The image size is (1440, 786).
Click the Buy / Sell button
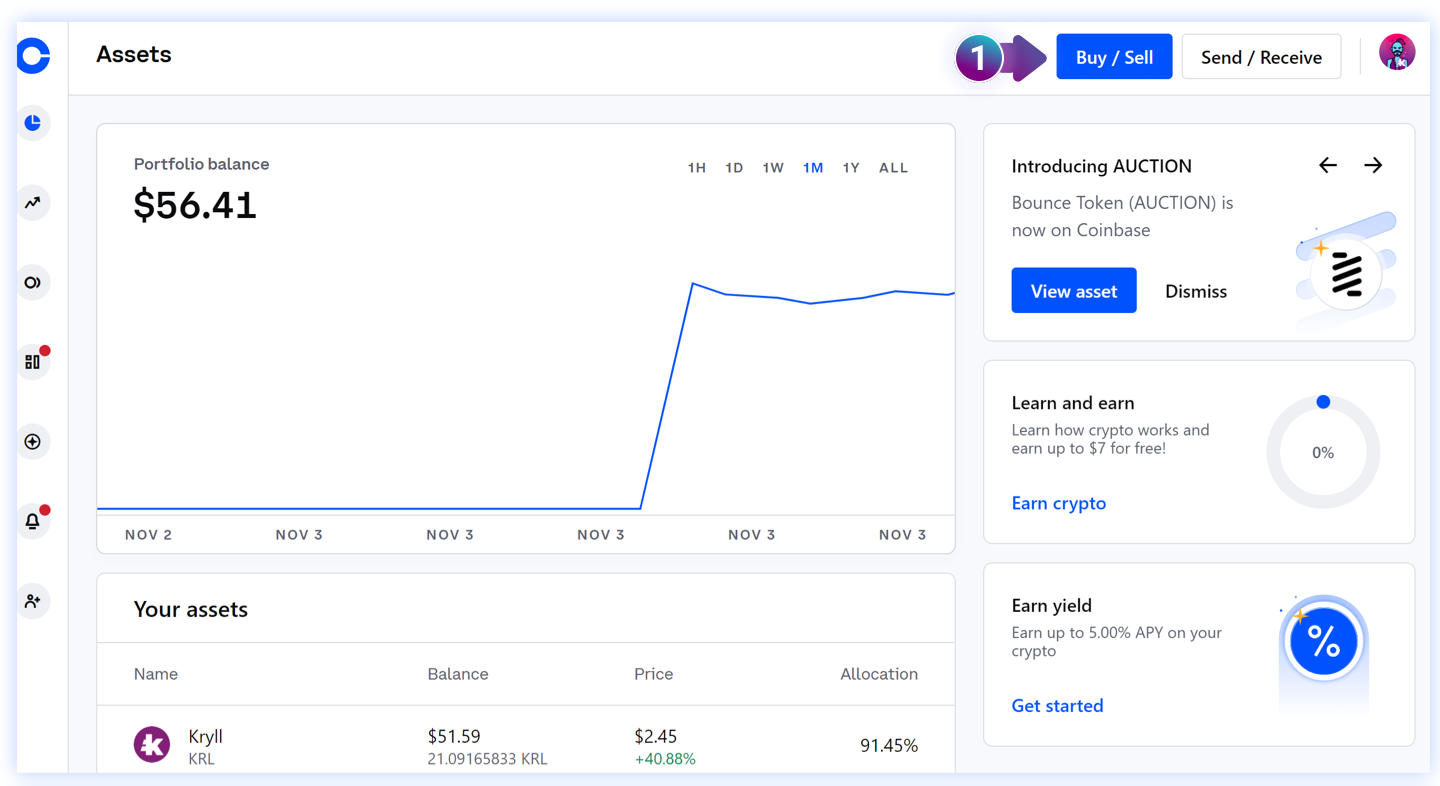click(x=1114, y=57)
